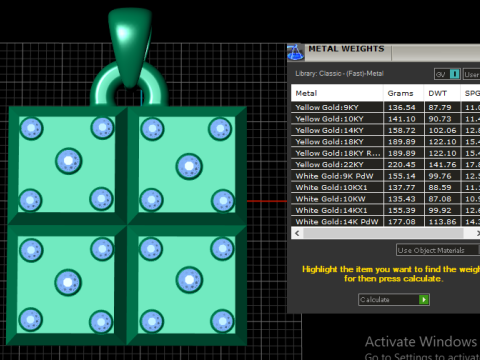480x360 pixels.
Task: Select the White Gold:14K PdW row
Action: pyautogui.click(x=385, y=222)
